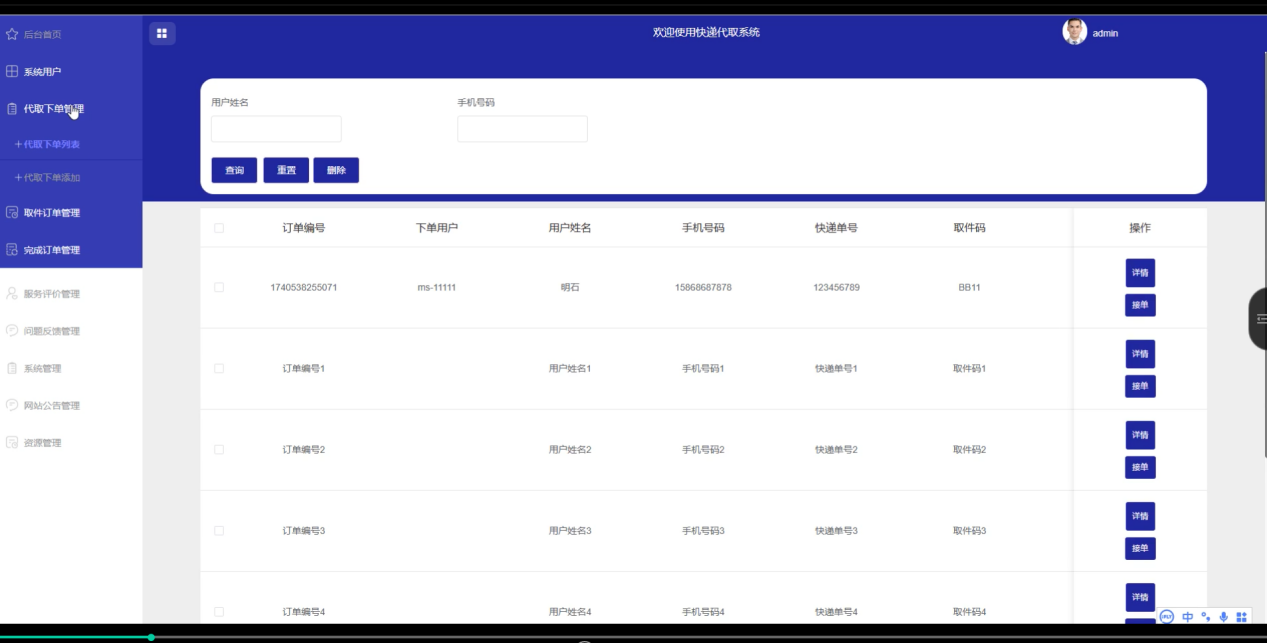This screenshot has height=643, width=1267.
Task: Toggle the sidebar with the four-square button
Action: pos(162,33)
